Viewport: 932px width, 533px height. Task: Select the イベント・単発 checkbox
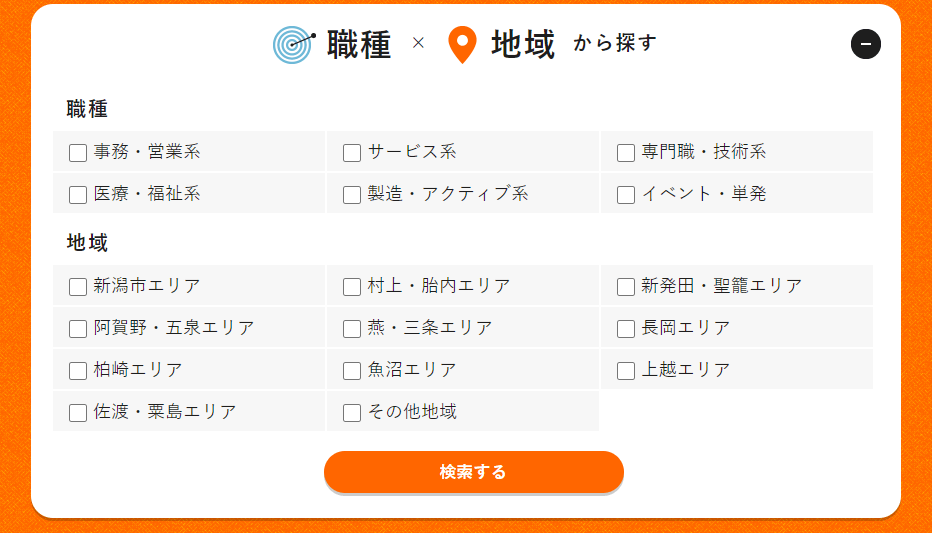point(626,195)
